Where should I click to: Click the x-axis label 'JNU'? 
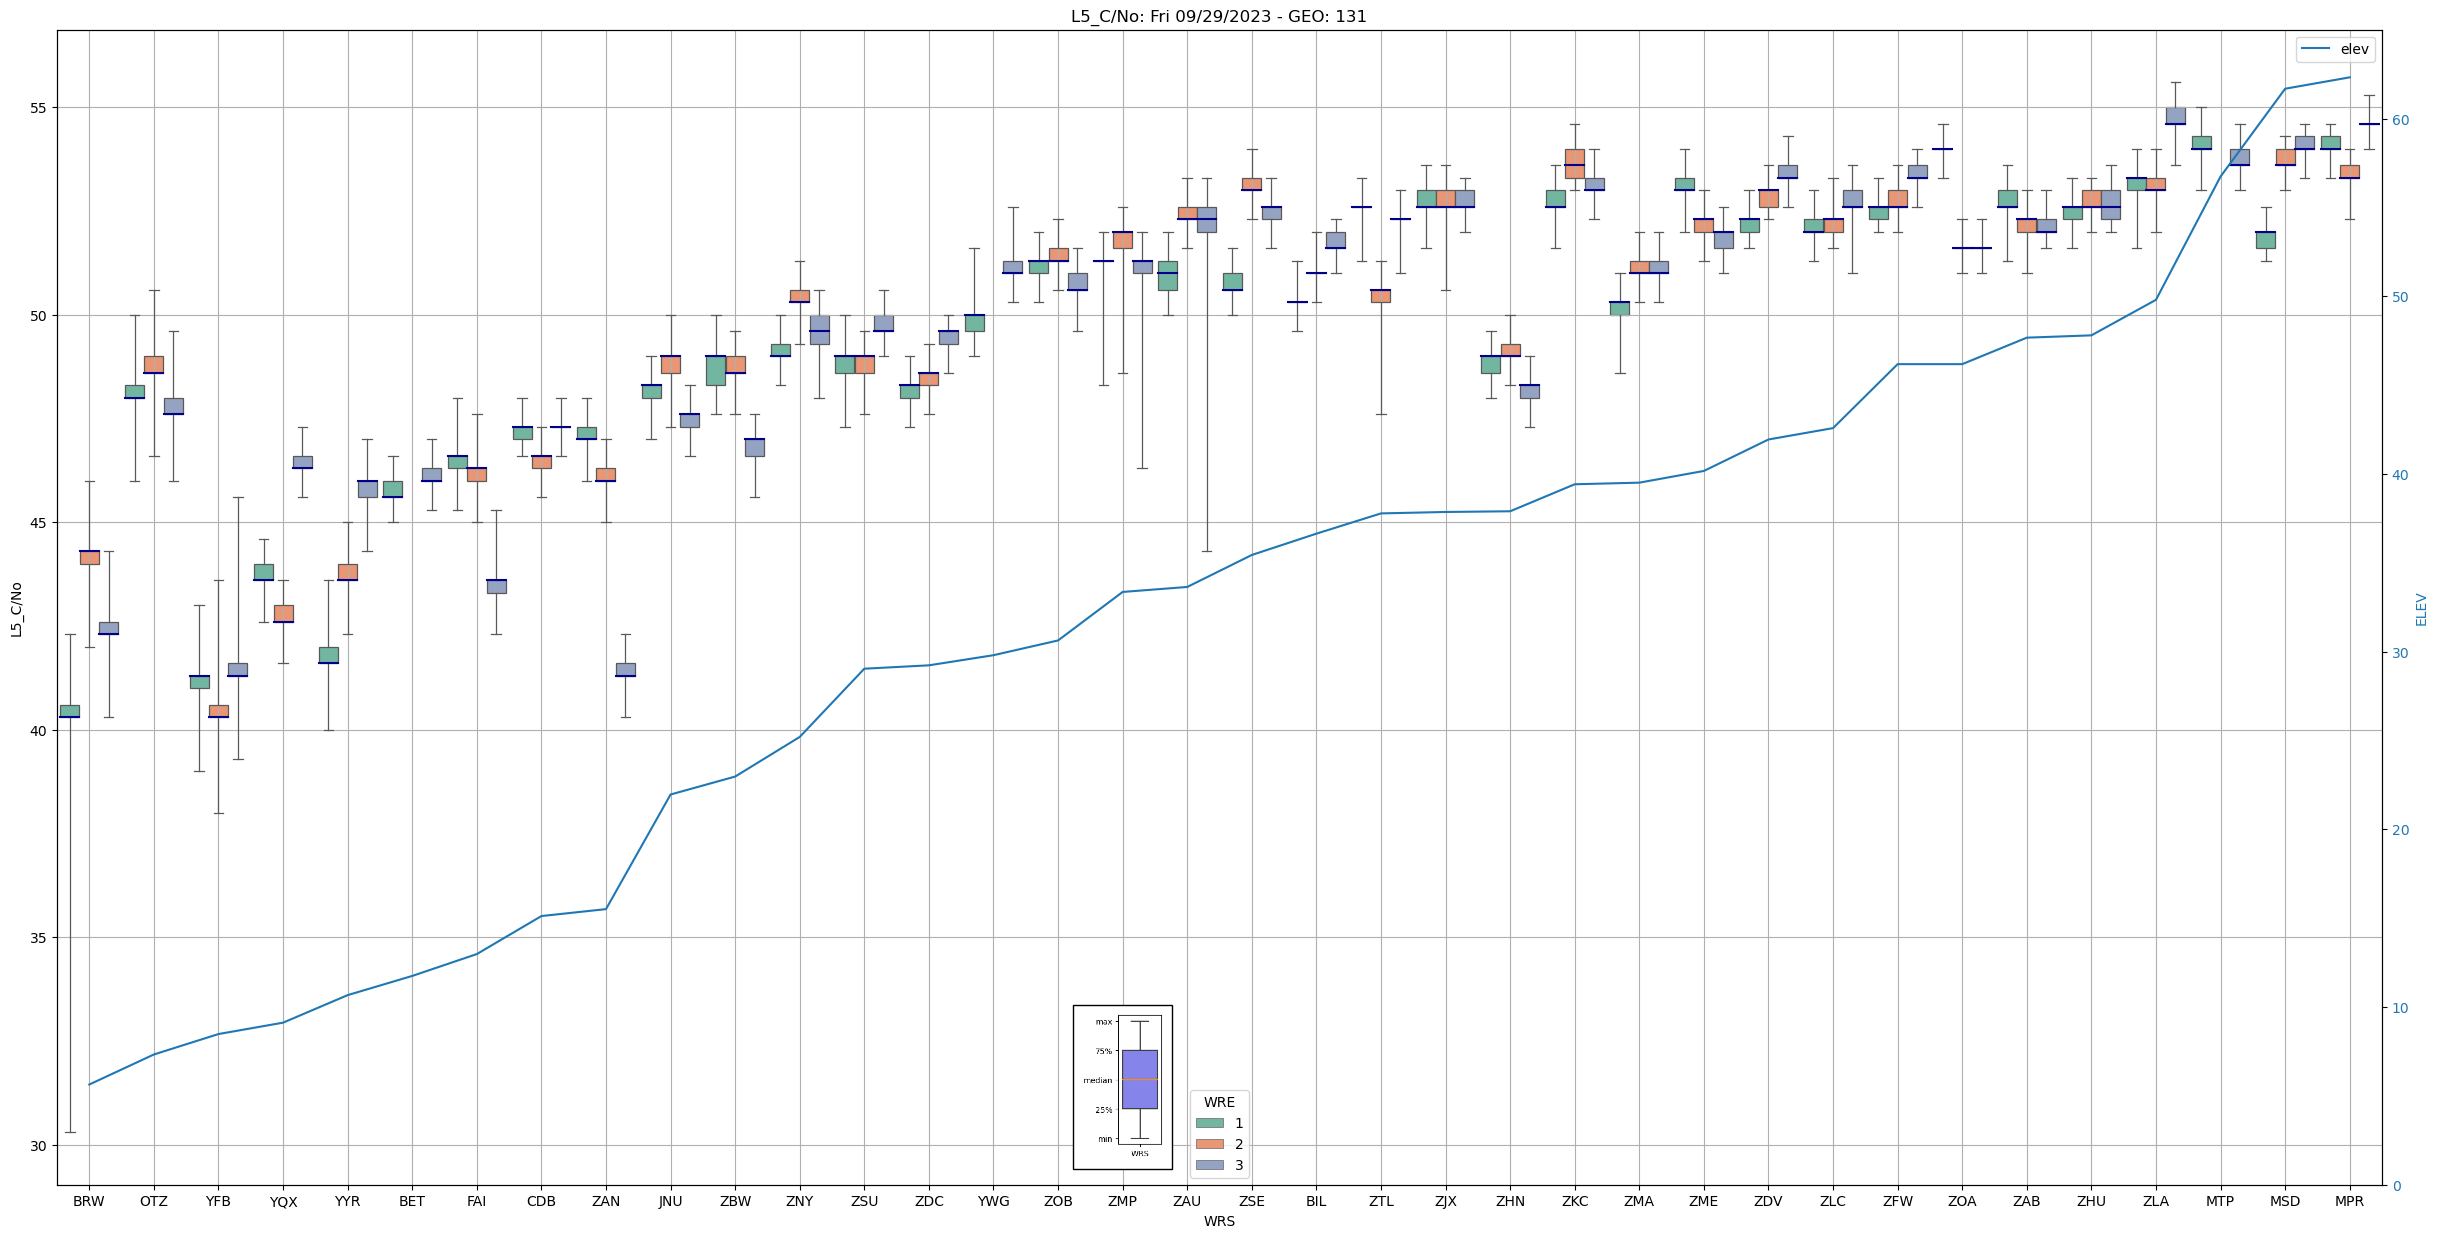(x=670, y=1201)
